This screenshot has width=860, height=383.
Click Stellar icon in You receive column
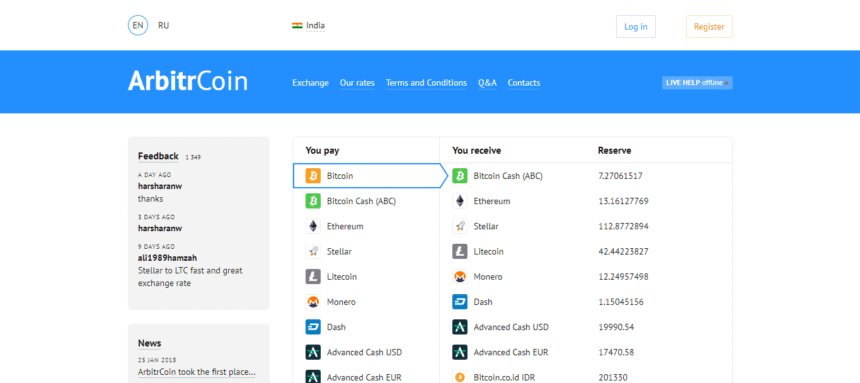460,227
